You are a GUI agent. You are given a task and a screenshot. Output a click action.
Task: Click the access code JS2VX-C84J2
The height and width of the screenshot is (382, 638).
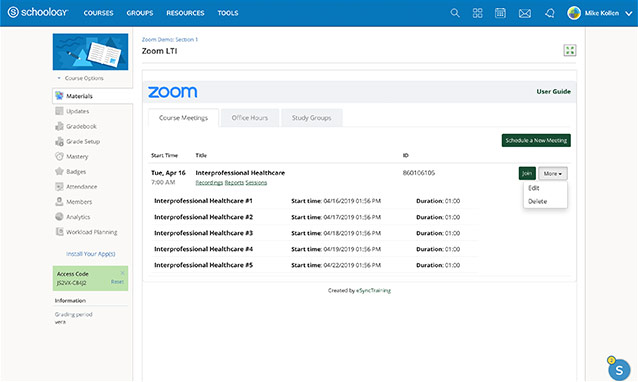pos(71,283)
